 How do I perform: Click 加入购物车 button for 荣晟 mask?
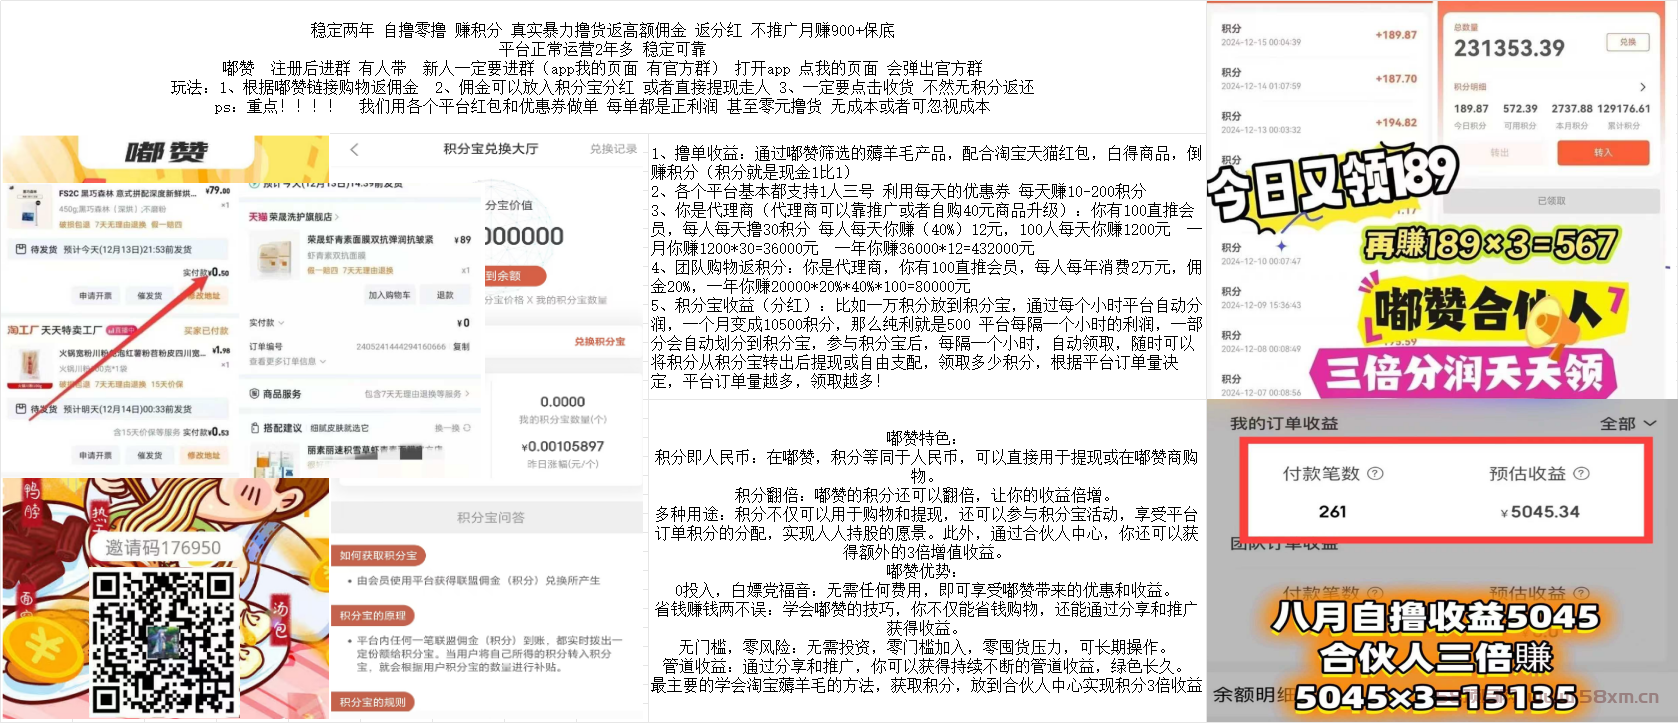click(x=389, y=295)
